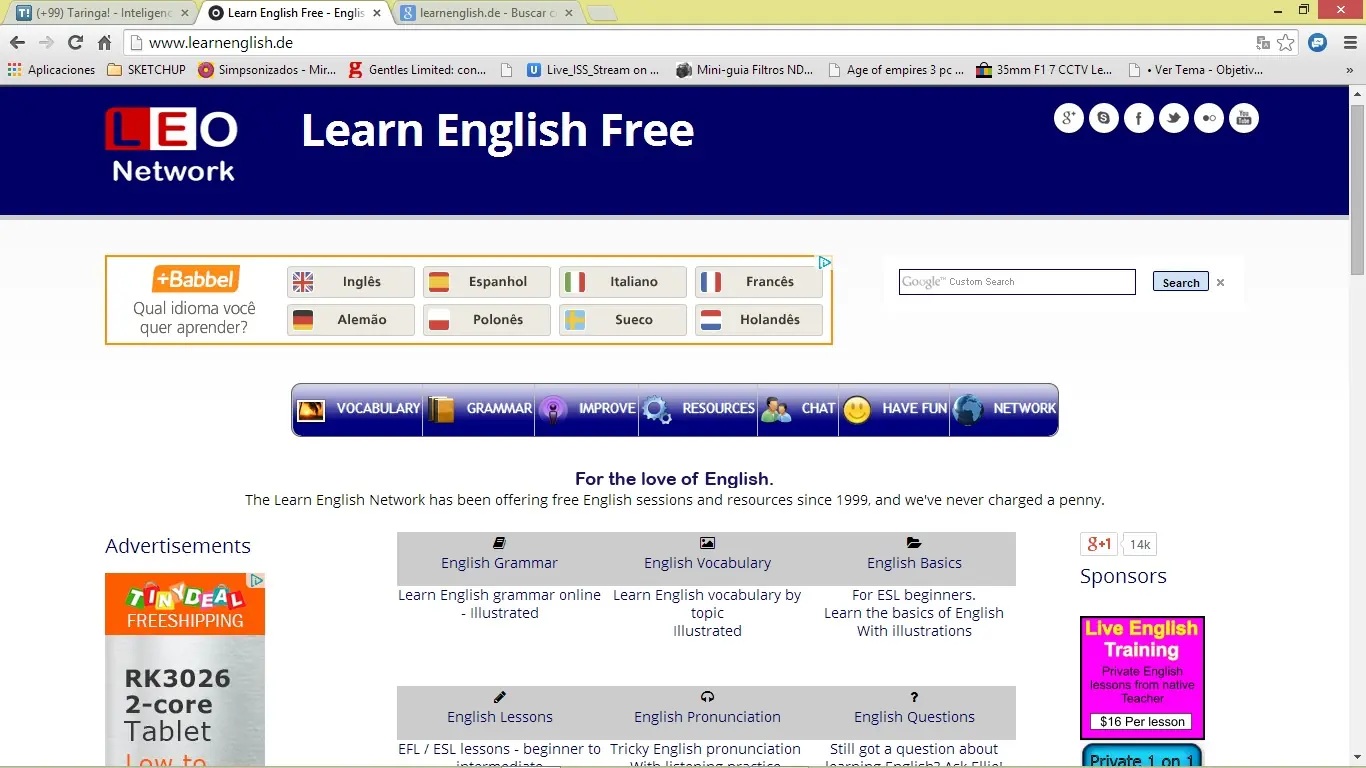Click the translate icon in the address bar
This screenshot has height=768, width=1366.
[1263, 43]
